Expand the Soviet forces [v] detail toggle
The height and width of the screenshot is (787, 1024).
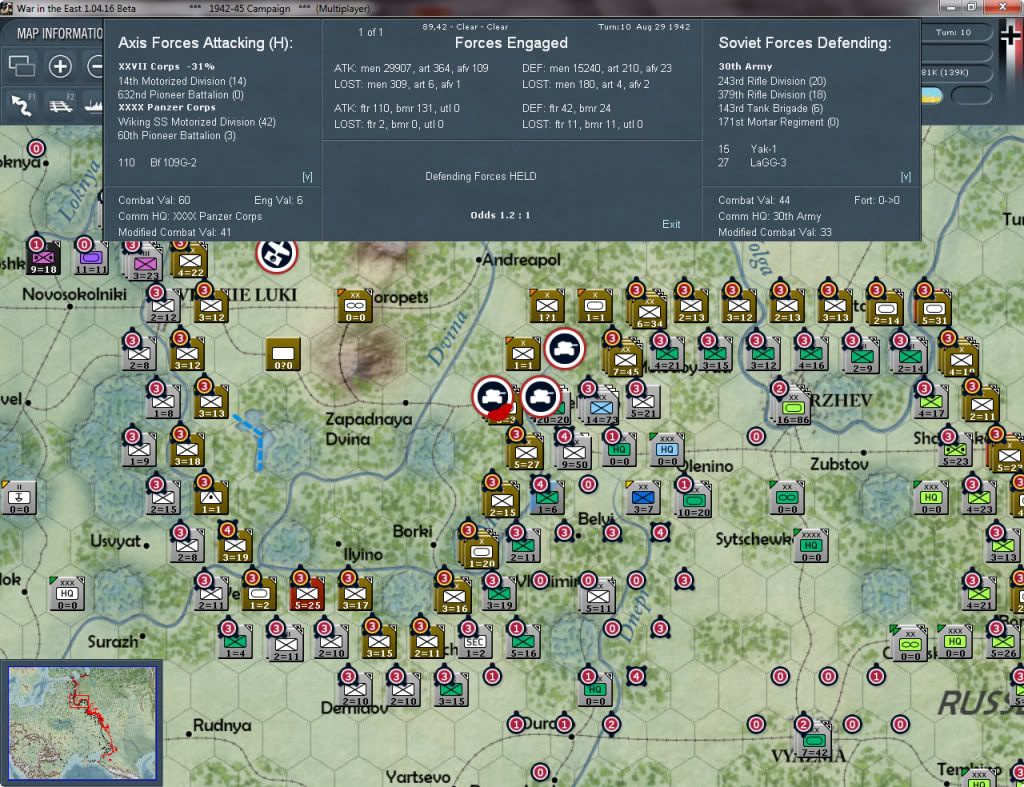click(906, 176)
